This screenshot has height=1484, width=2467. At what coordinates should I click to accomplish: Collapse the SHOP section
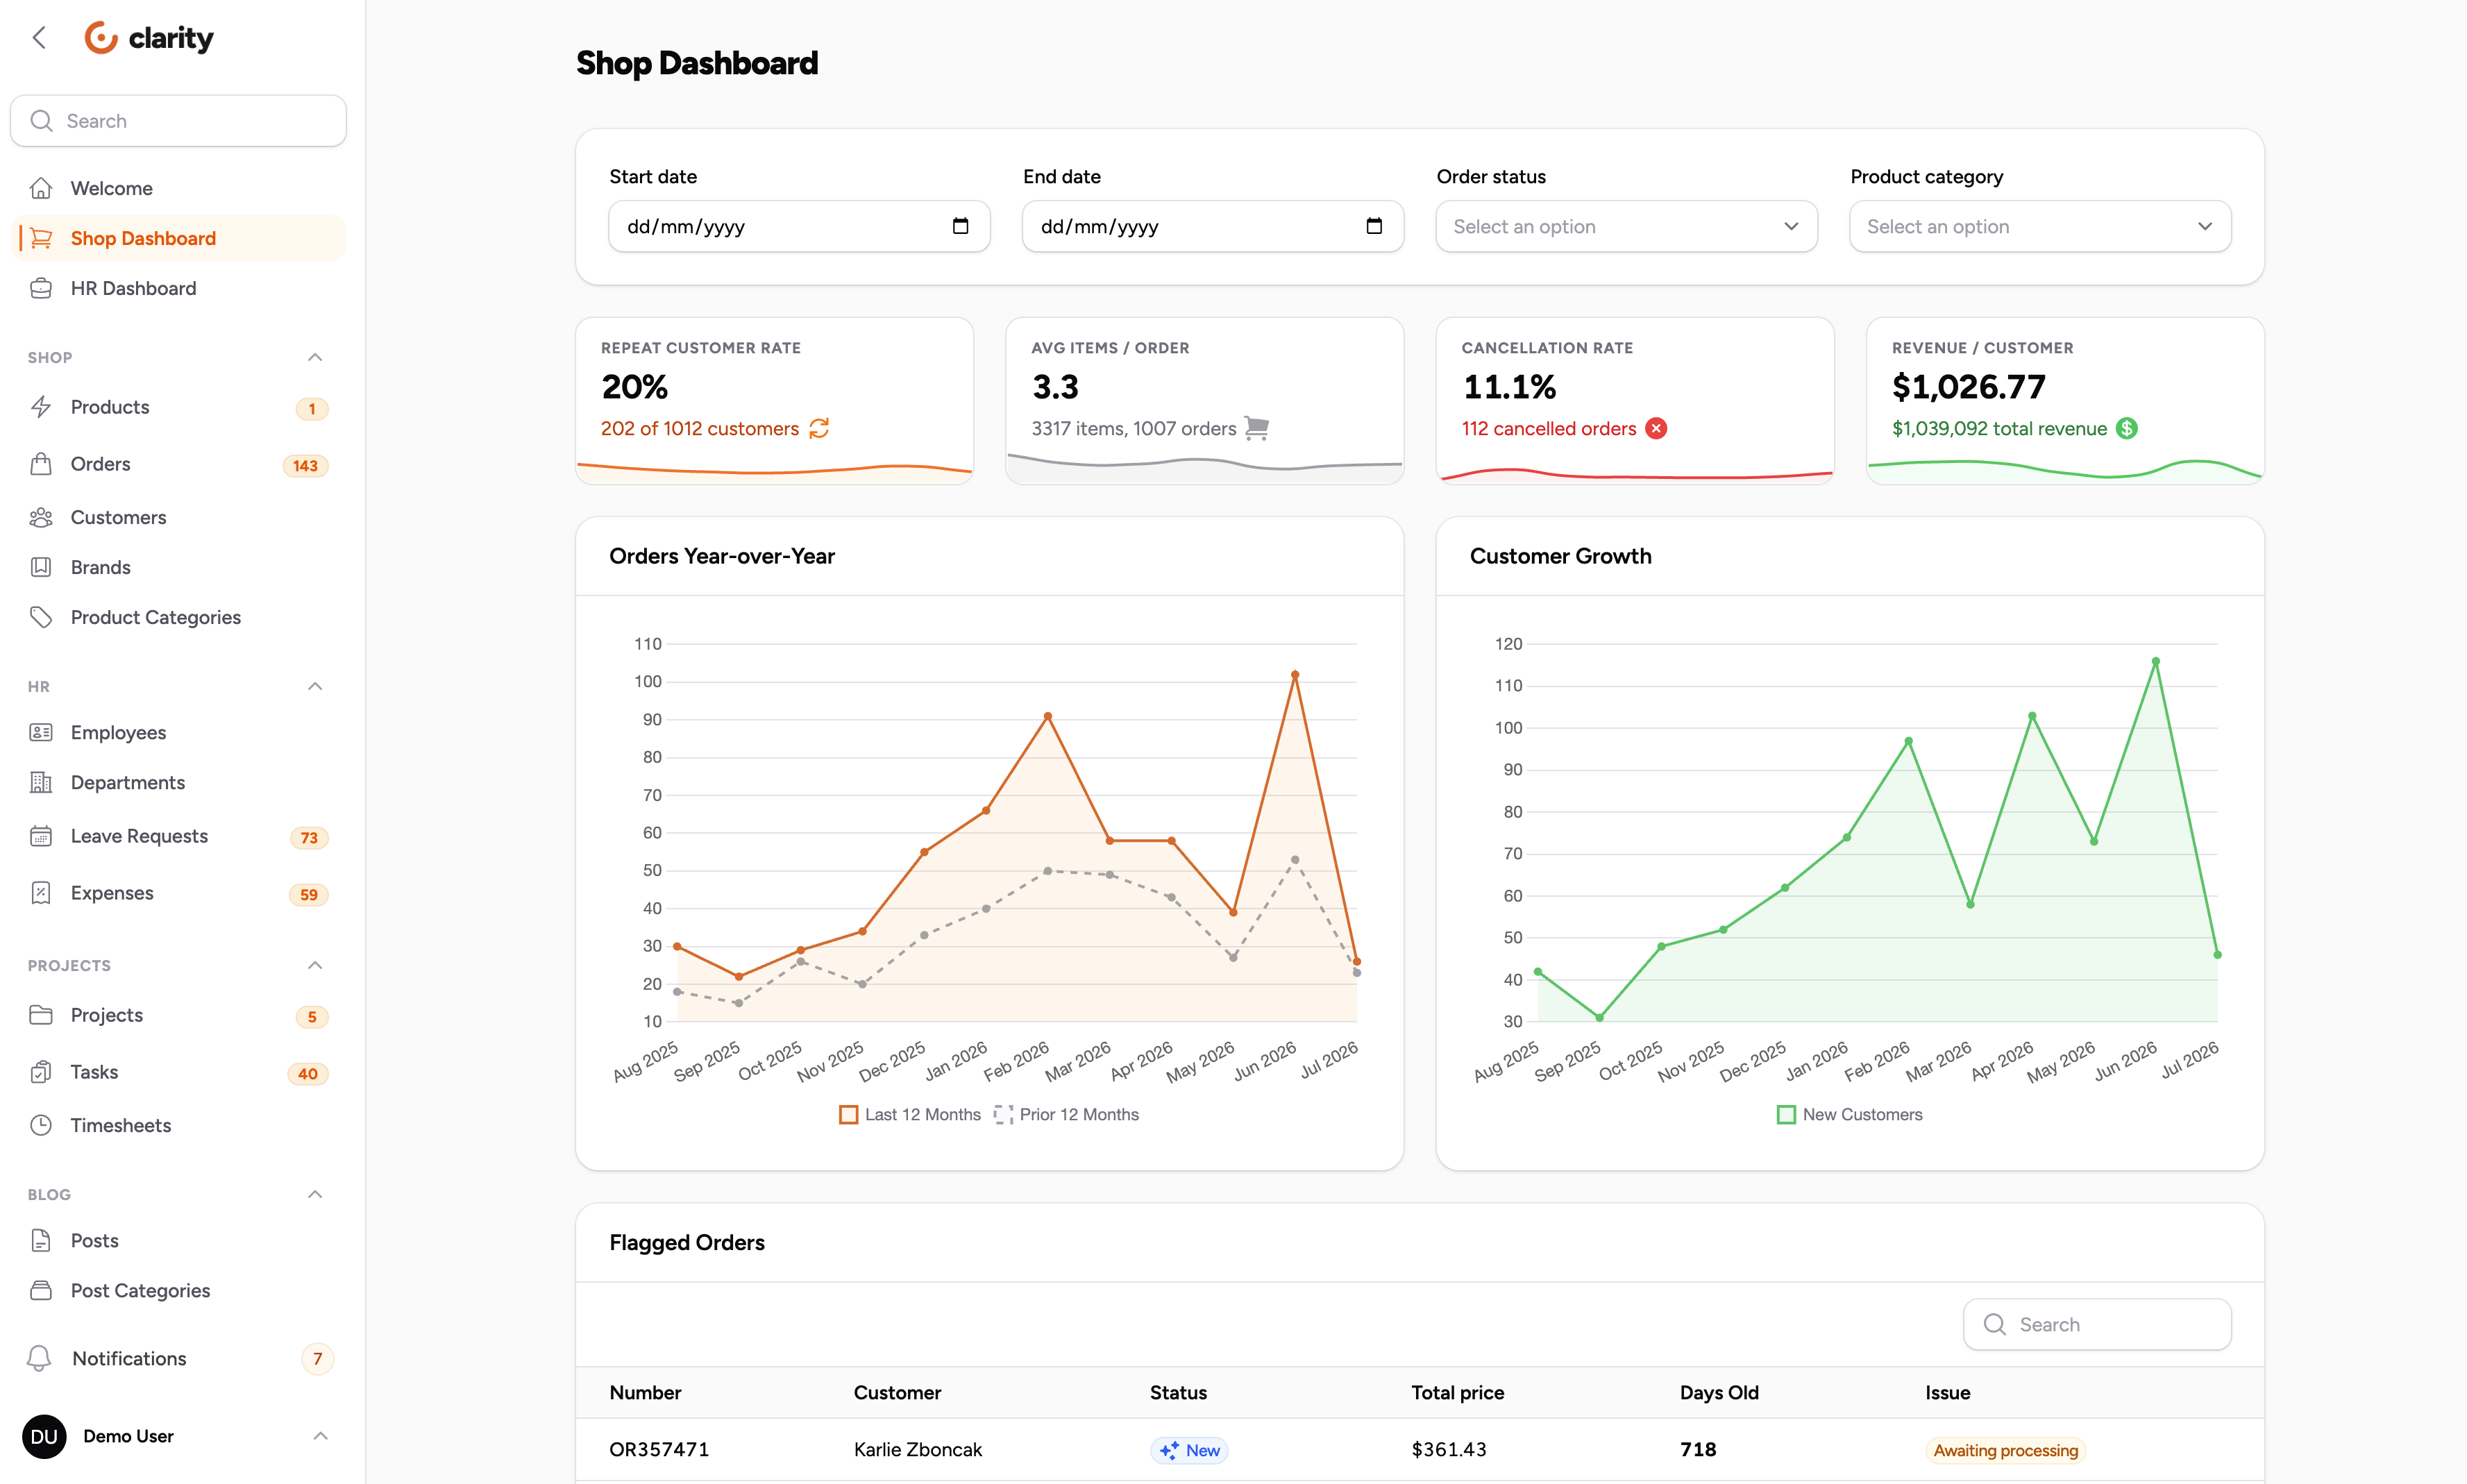pyautogui.click(x=315, y=357)
